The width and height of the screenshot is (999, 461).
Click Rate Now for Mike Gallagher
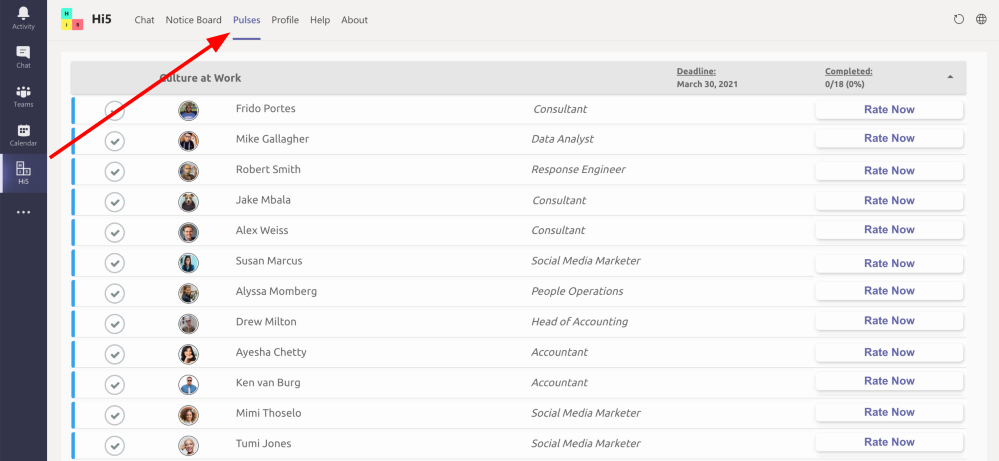(x=889, y=139)
